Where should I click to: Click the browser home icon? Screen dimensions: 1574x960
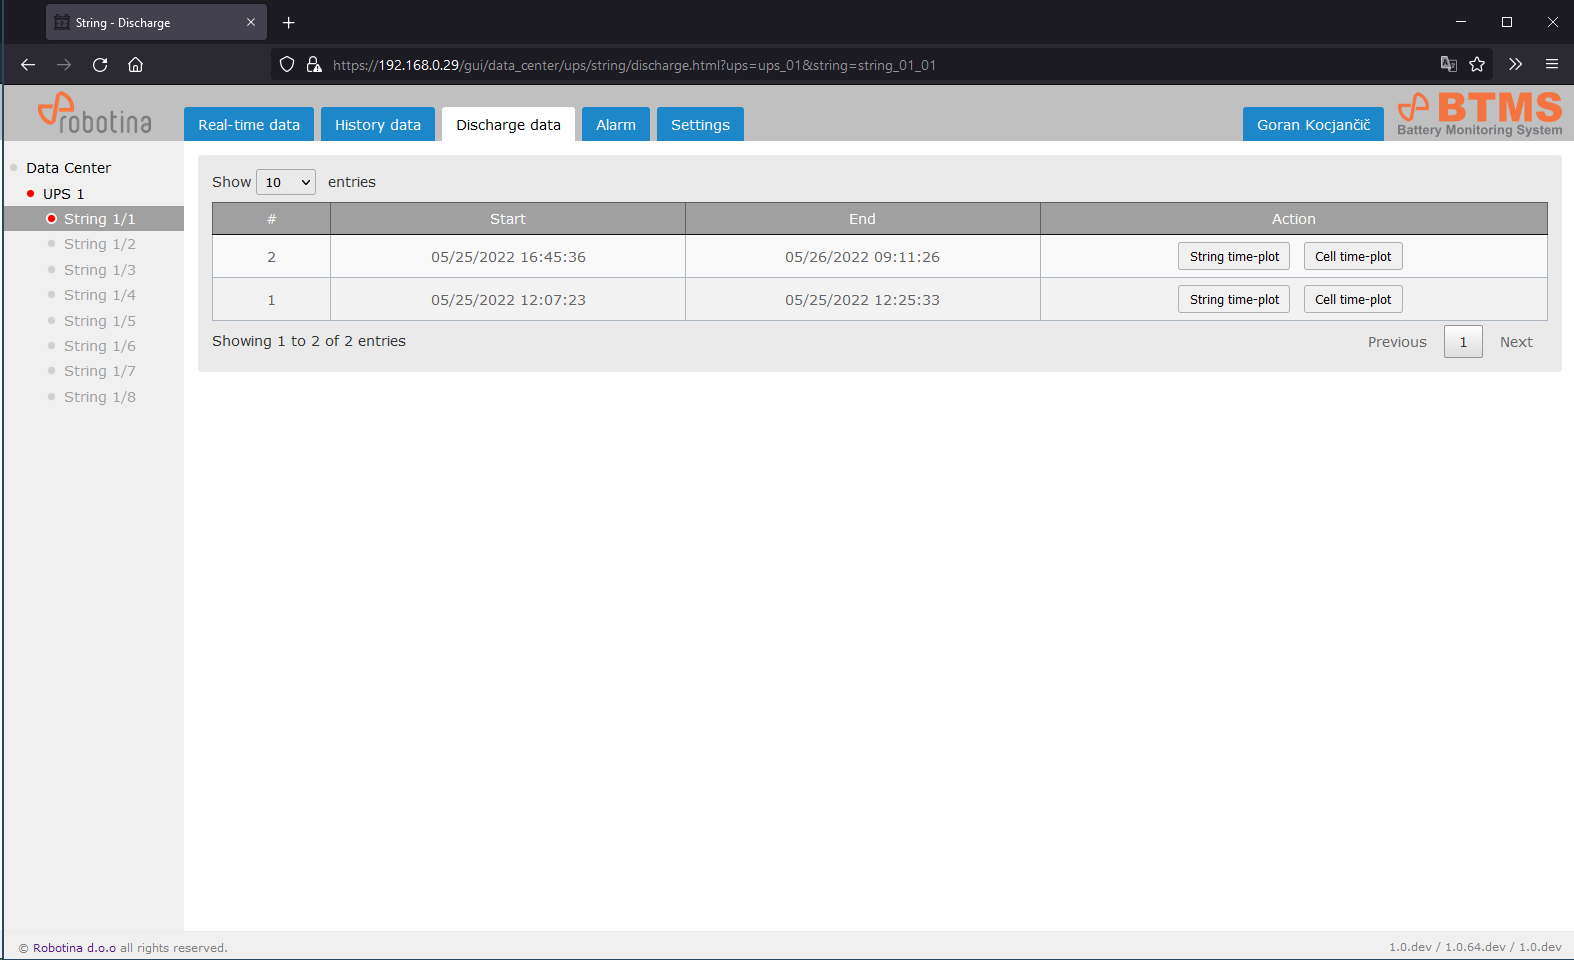click(x=136, y=65)
